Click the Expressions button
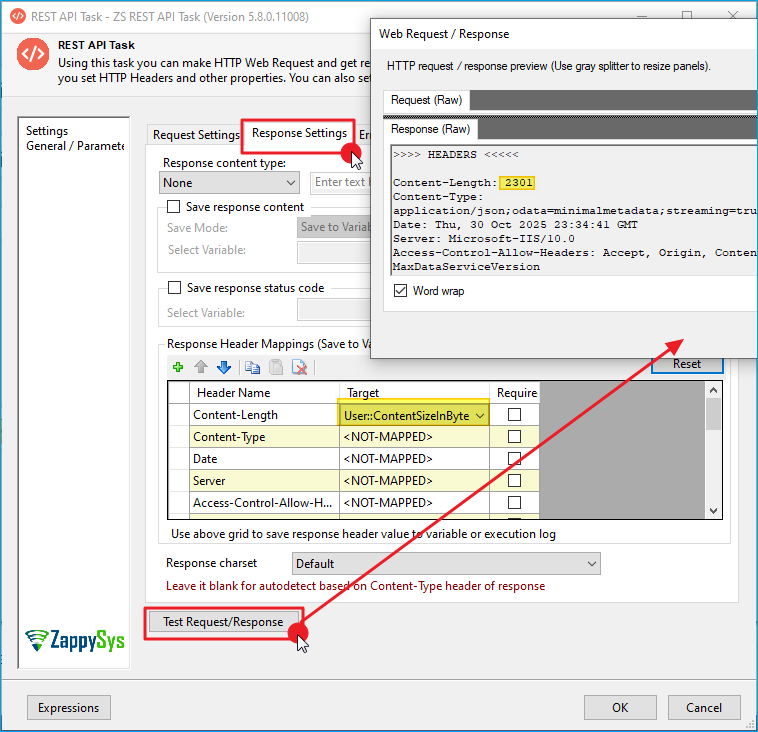 point(69,708)
